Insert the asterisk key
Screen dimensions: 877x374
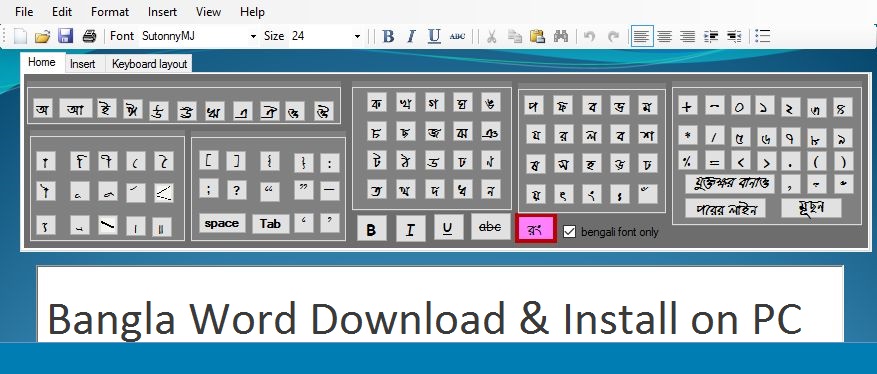coord(687,135)
